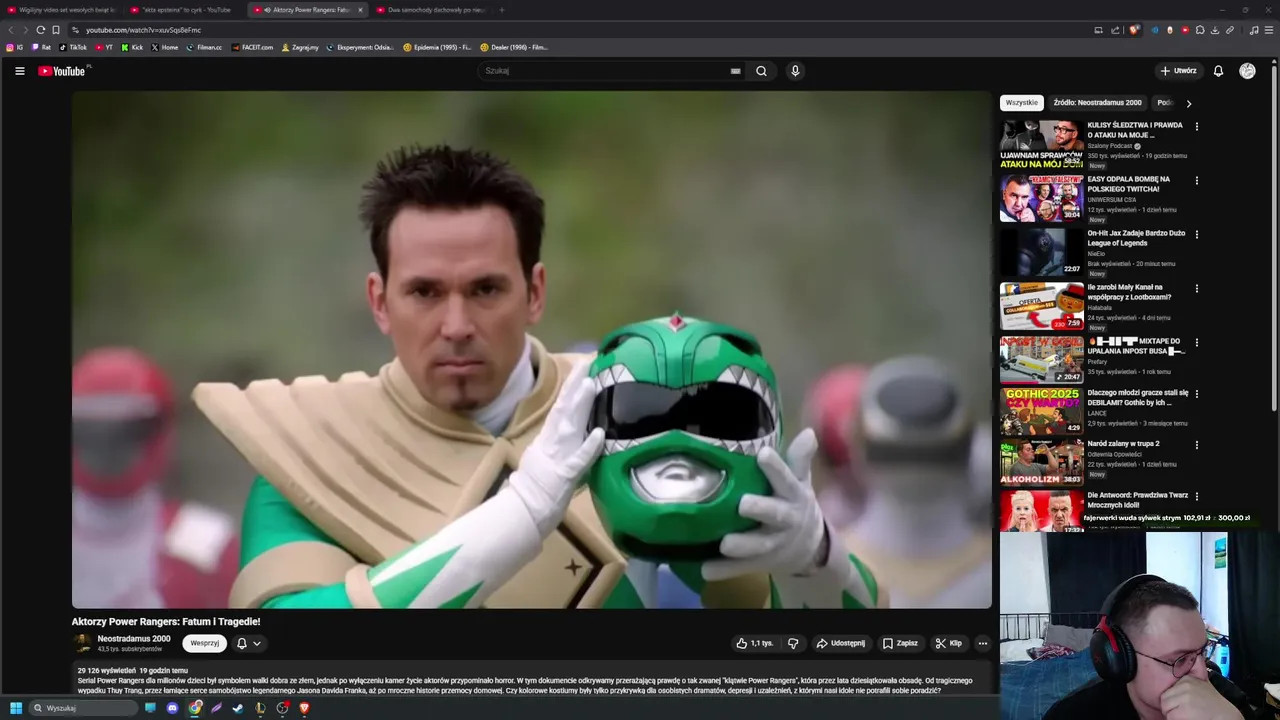1280x720 pixels.
Task: Click the Wesprzyj button
Action: [x=204, y=644]
